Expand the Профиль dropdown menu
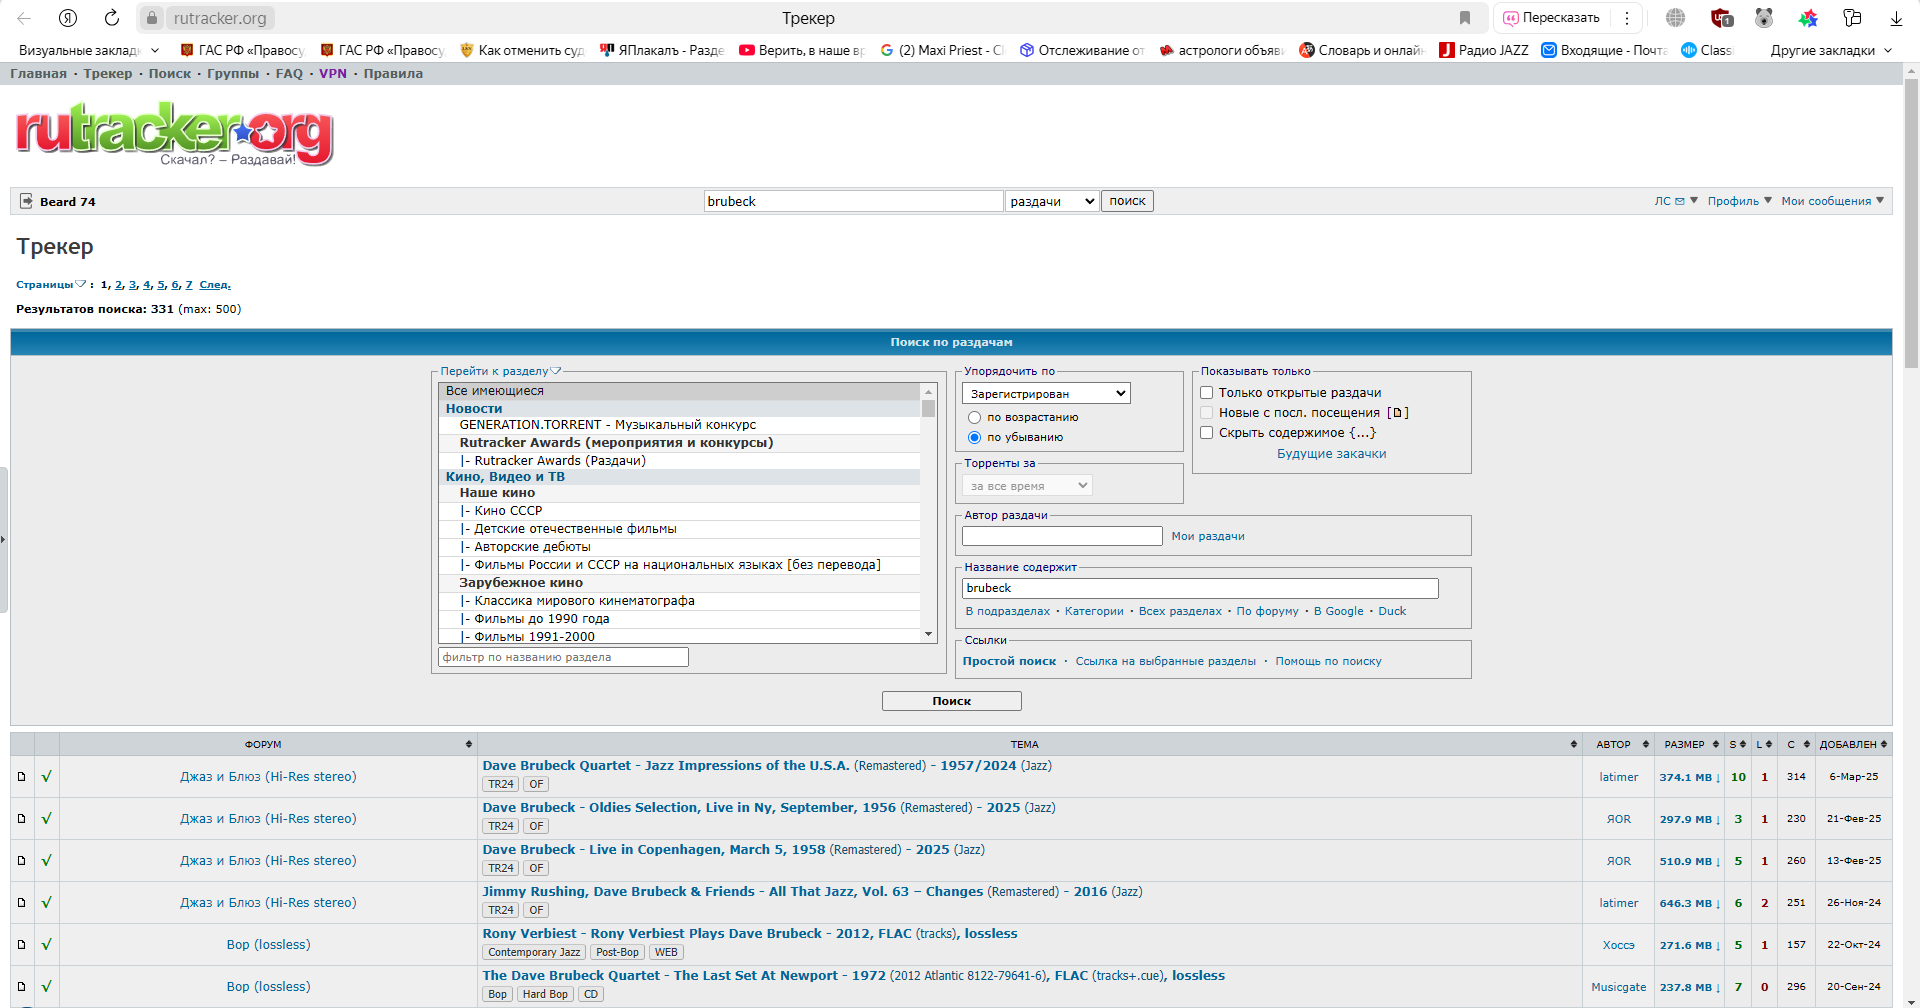 pyautogui.click(x=1740, y=201)
